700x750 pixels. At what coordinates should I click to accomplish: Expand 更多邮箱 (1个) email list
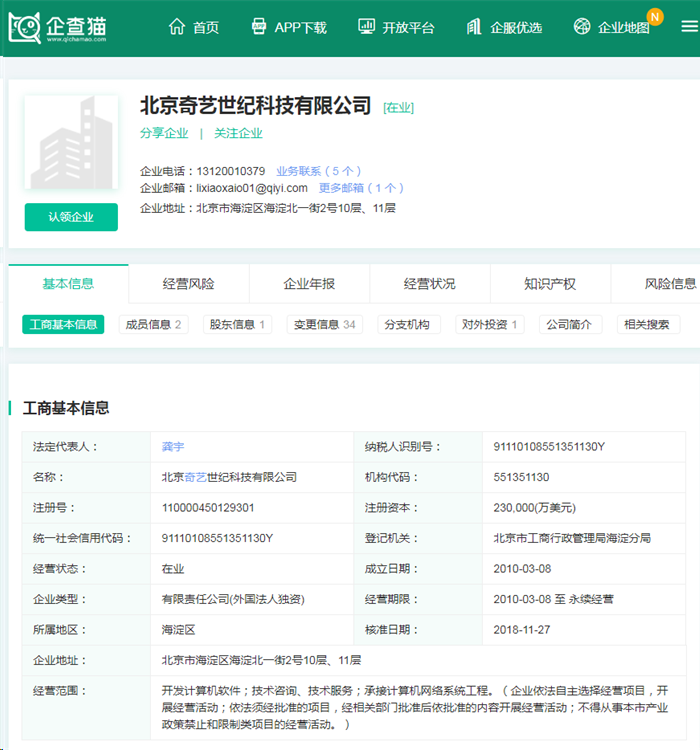point(361,188)
